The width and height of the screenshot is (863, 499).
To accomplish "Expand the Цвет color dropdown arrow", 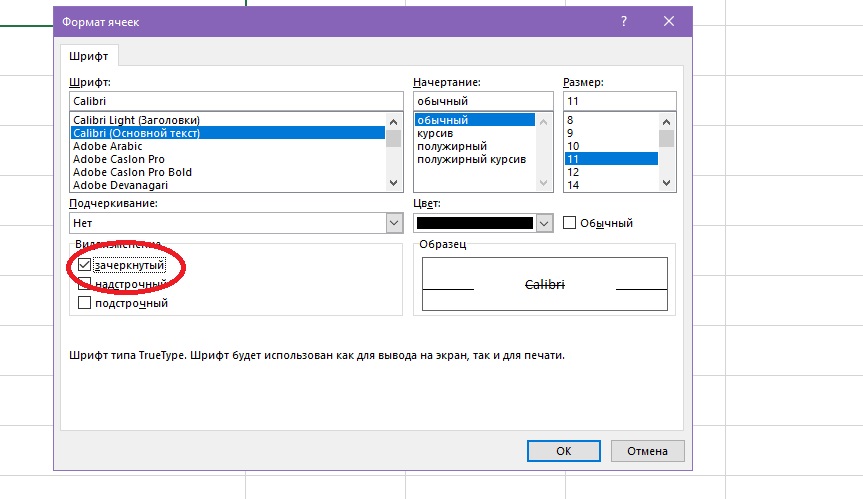I will (544, 223).
